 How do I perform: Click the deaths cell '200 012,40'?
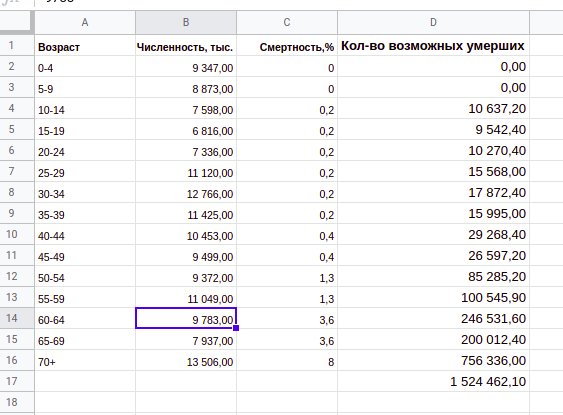click(433, 339)
